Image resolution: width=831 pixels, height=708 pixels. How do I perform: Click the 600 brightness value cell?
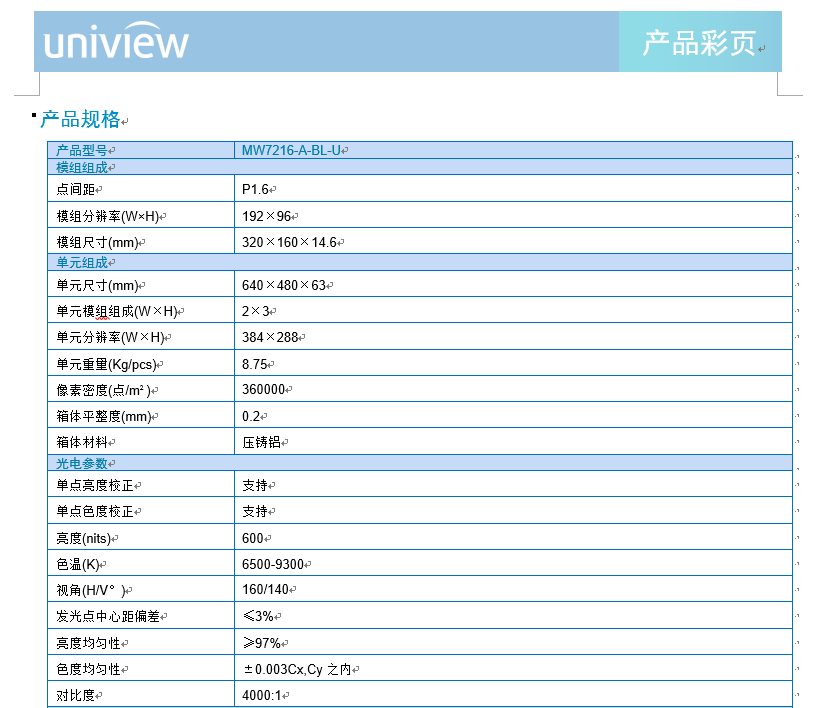[x=253, y=538]
